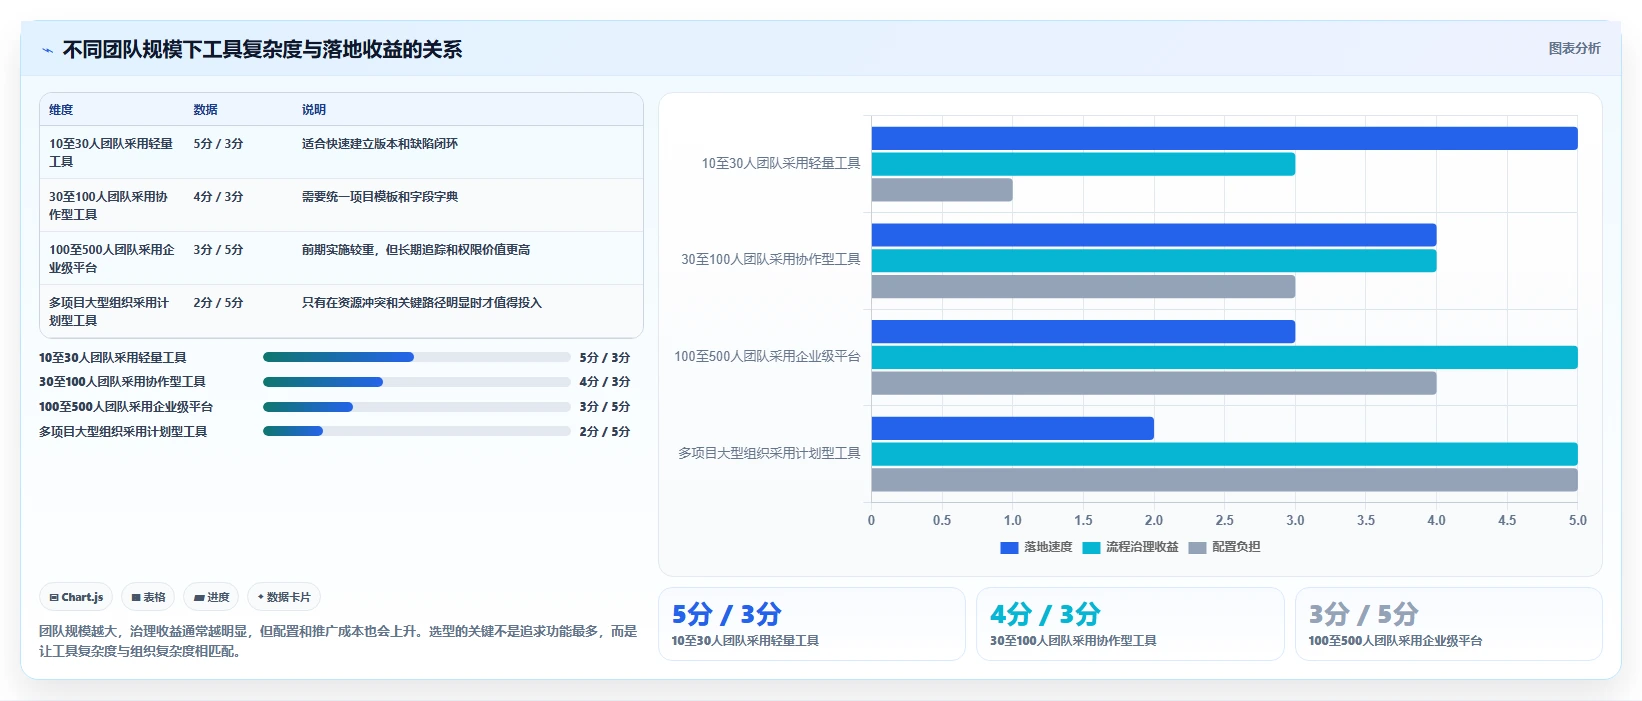This screenshot has height=701, width=1642.
Task: Click blue 落地速度 bar for 10至30人团队
Action: click(x=1224, y=138)
